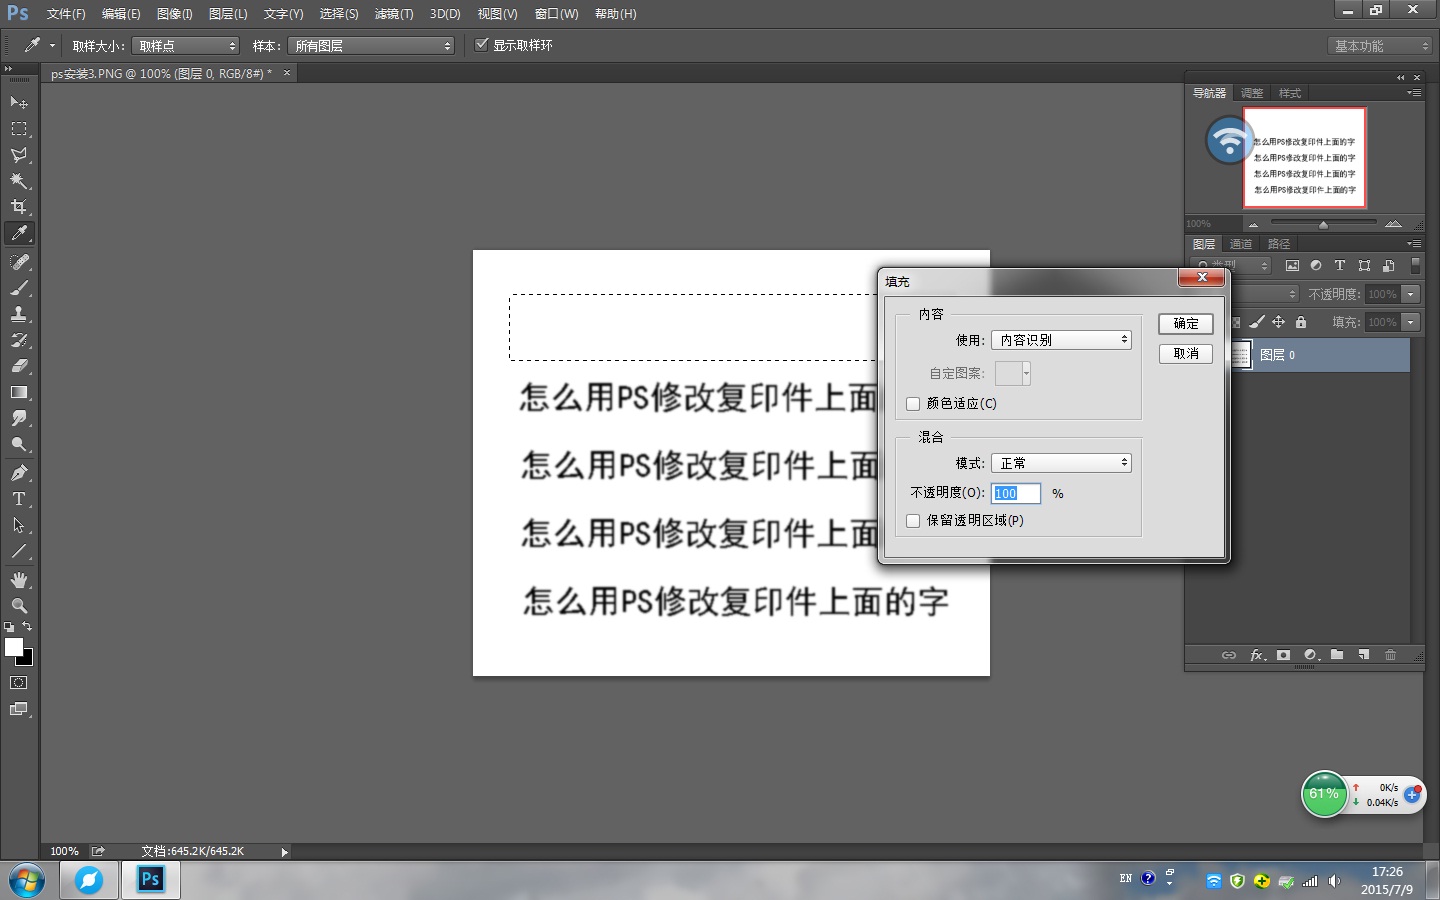Screen dimensions: 1440x900
Task: Create new adjustment layer icon
Action: [x=1311, y=655]
